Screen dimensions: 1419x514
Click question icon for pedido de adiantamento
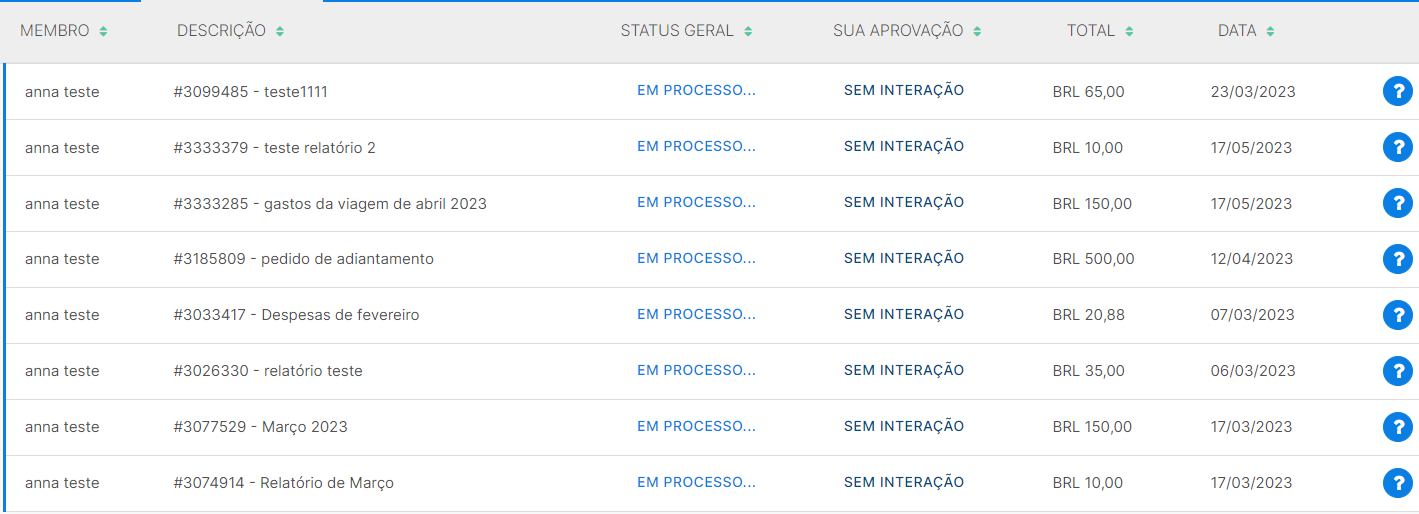1397,259
